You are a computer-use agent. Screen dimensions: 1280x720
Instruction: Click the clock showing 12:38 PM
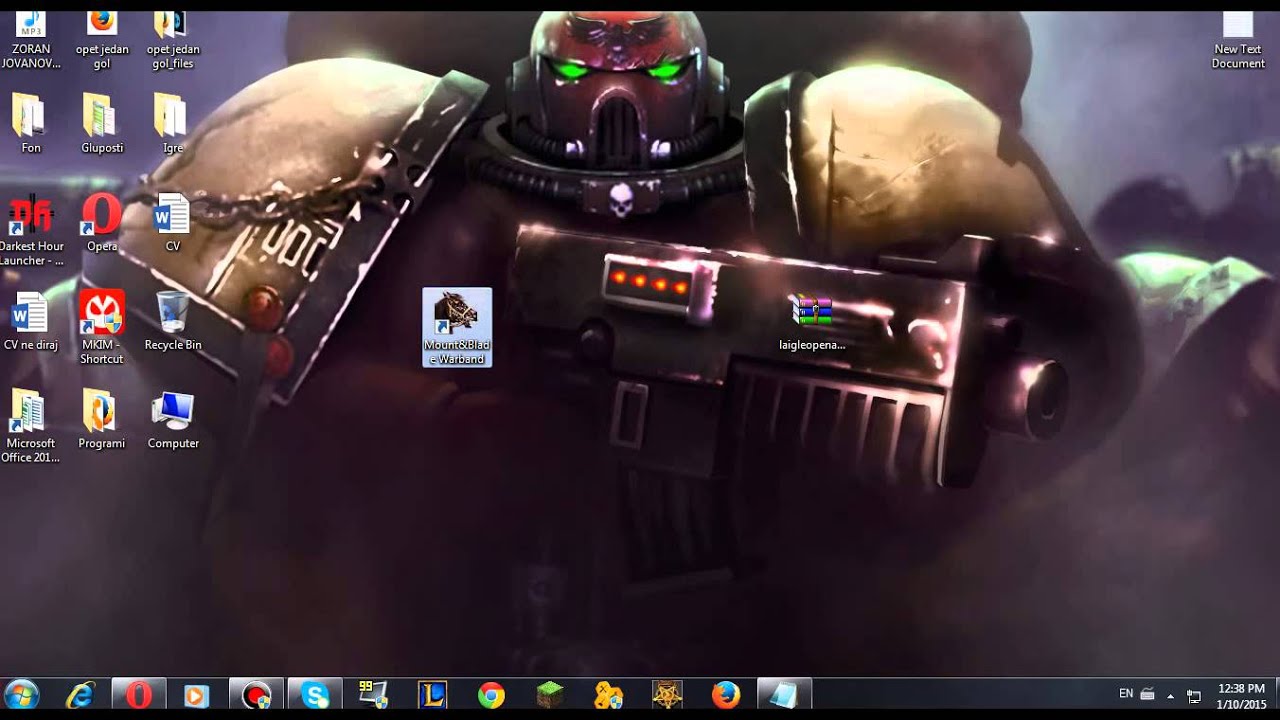point(1241,696)
